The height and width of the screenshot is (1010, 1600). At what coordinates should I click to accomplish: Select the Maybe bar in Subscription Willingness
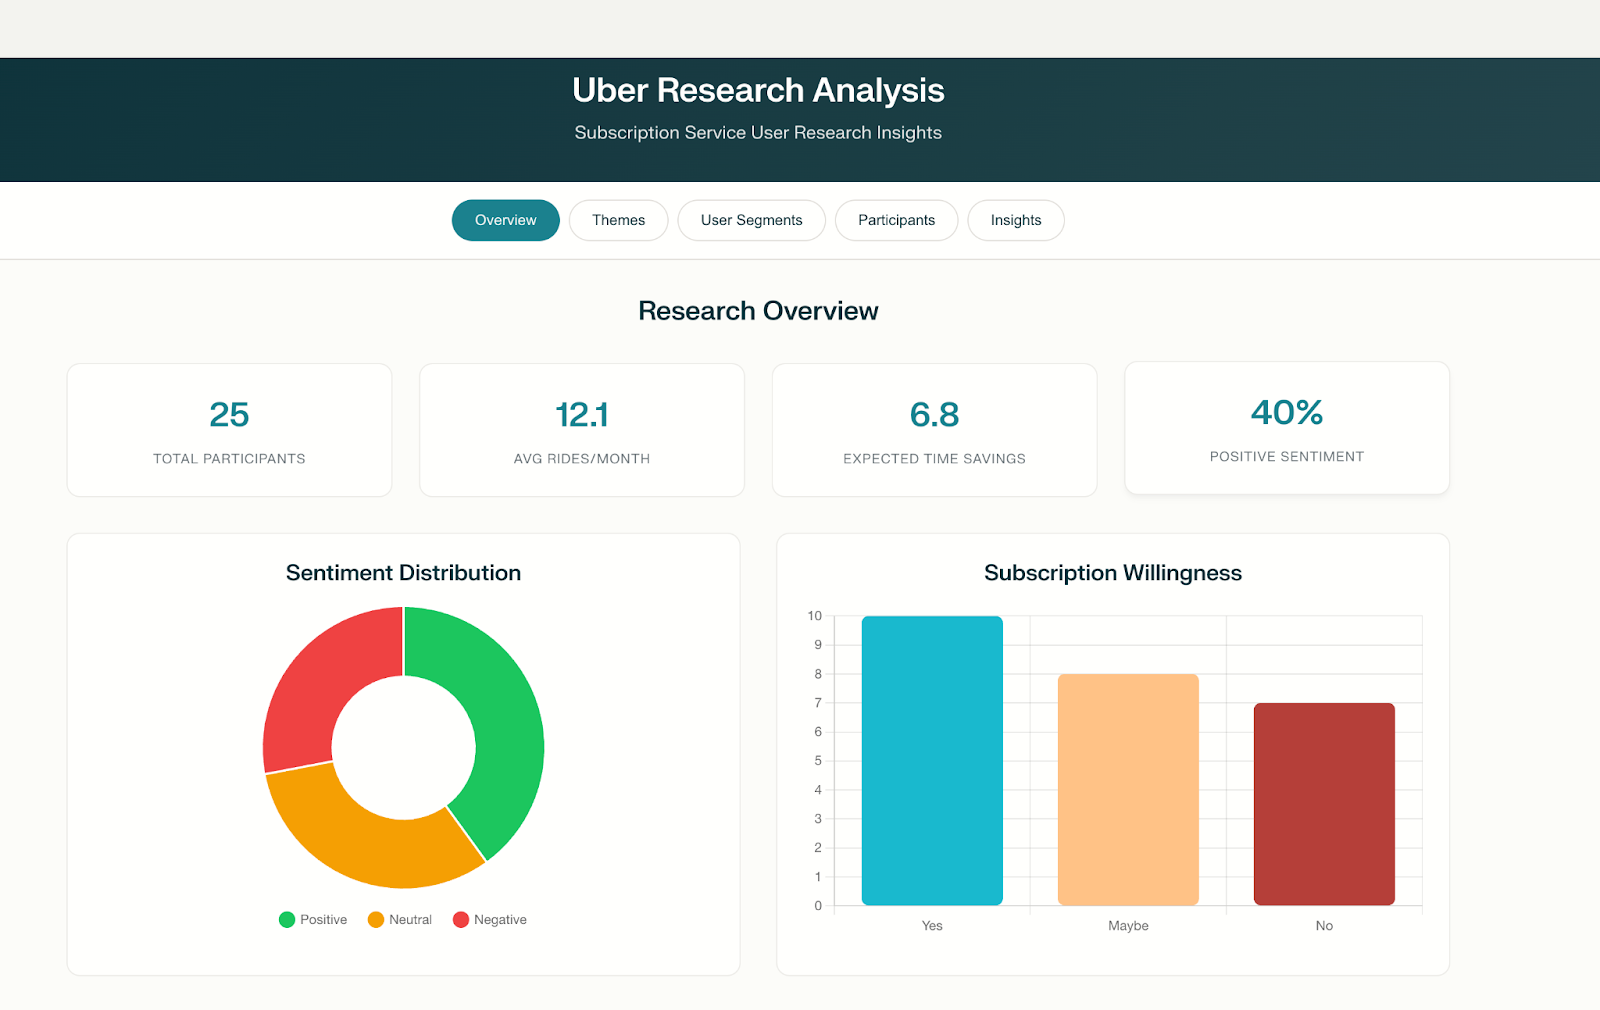pos(1128,790)
